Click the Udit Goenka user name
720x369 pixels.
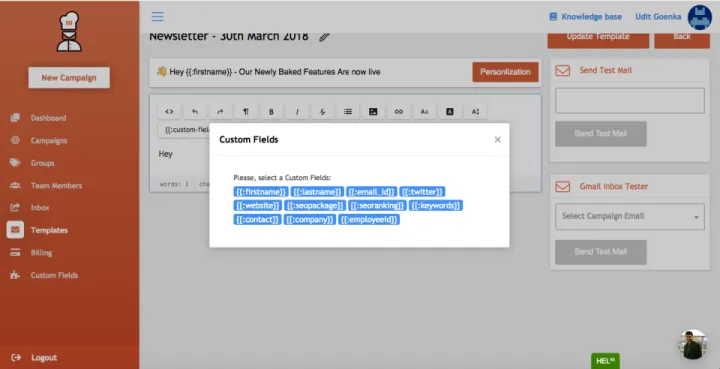(658, 17)
